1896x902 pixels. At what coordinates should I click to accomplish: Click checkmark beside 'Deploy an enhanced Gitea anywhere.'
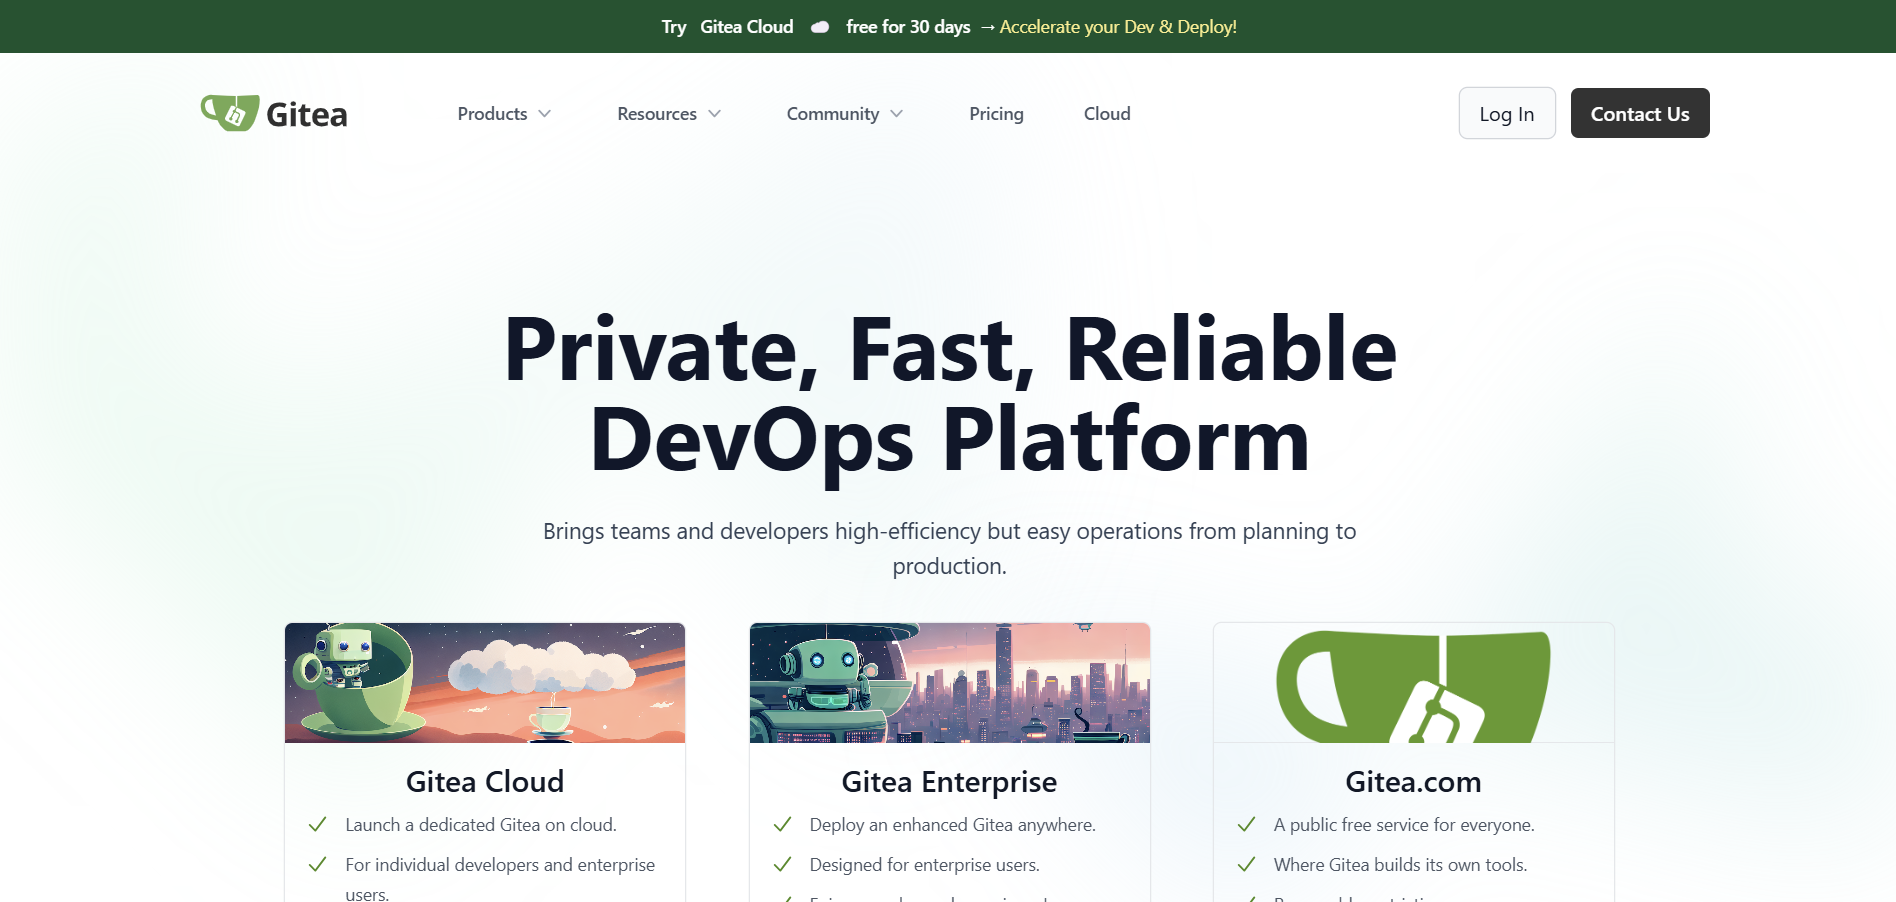(x=782, y=825)
